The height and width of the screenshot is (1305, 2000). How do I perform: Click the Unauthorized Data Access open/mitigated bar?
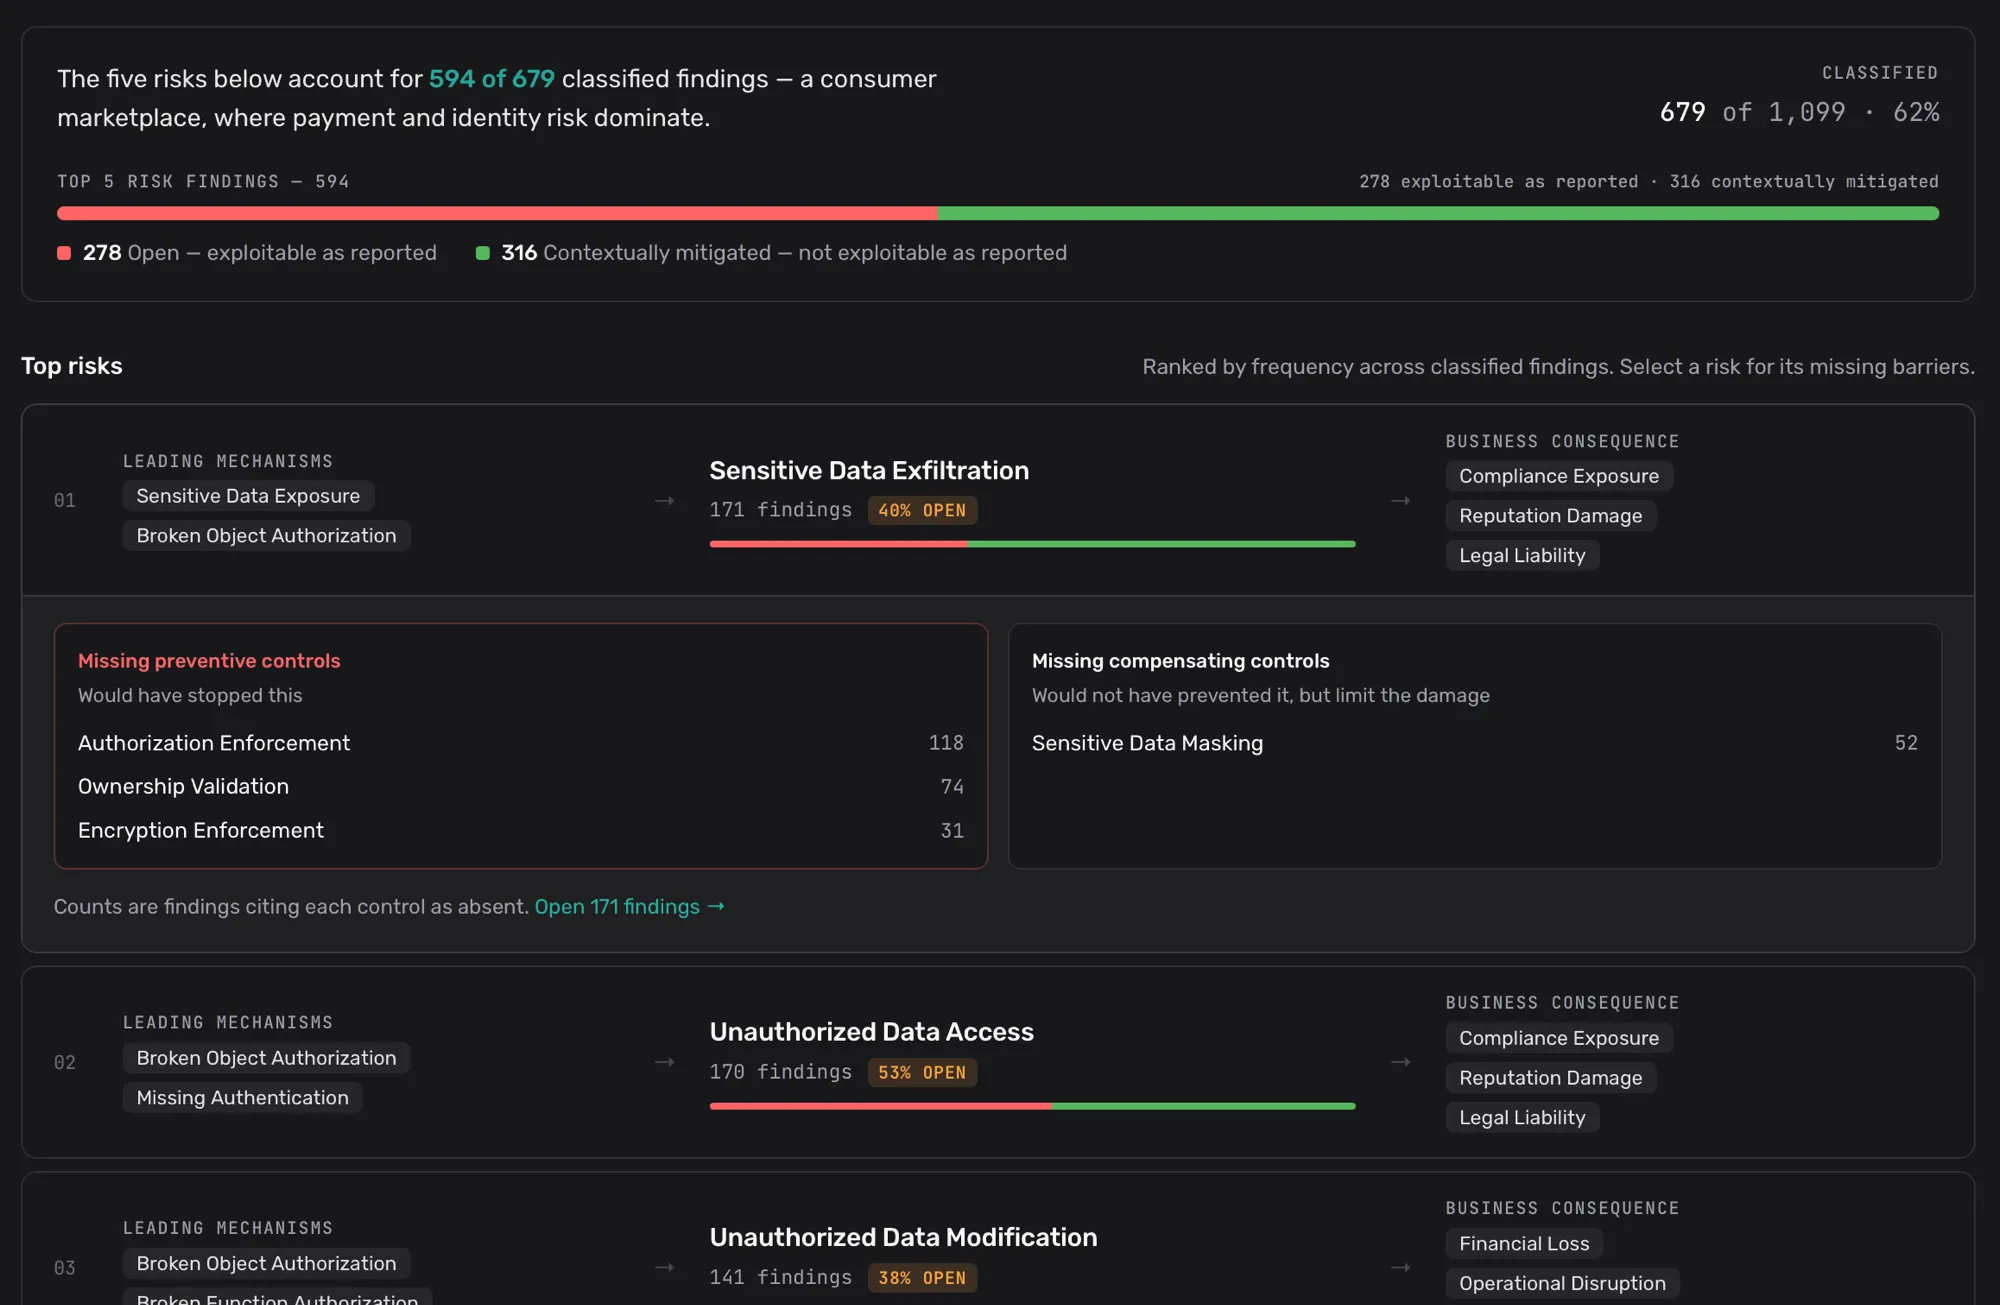(x=1032, y=1106)
